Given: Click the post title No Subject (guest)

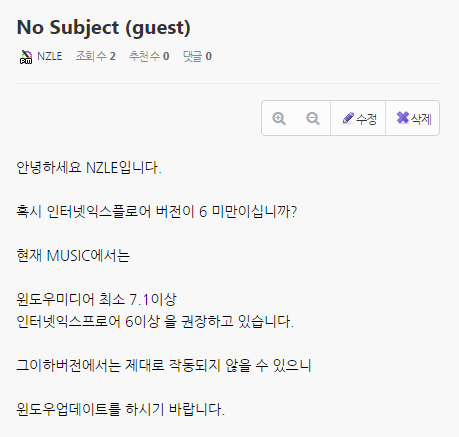Looking at the screenshot, I should (104, 28).
